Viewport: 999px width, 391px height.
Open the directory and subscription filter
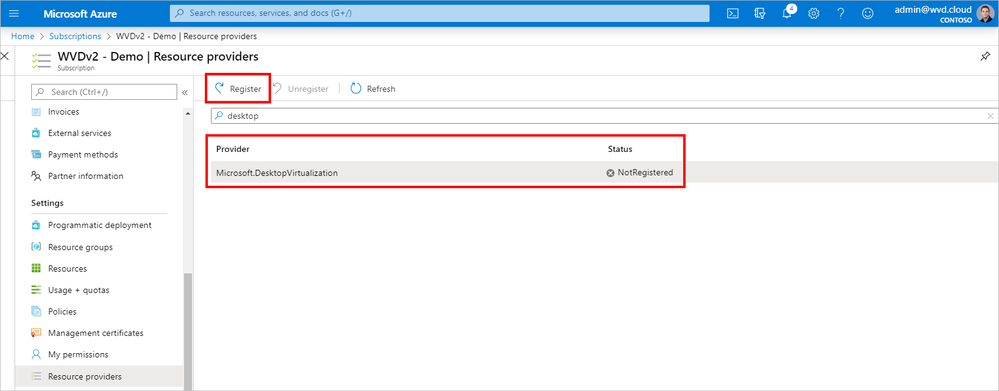759,13
